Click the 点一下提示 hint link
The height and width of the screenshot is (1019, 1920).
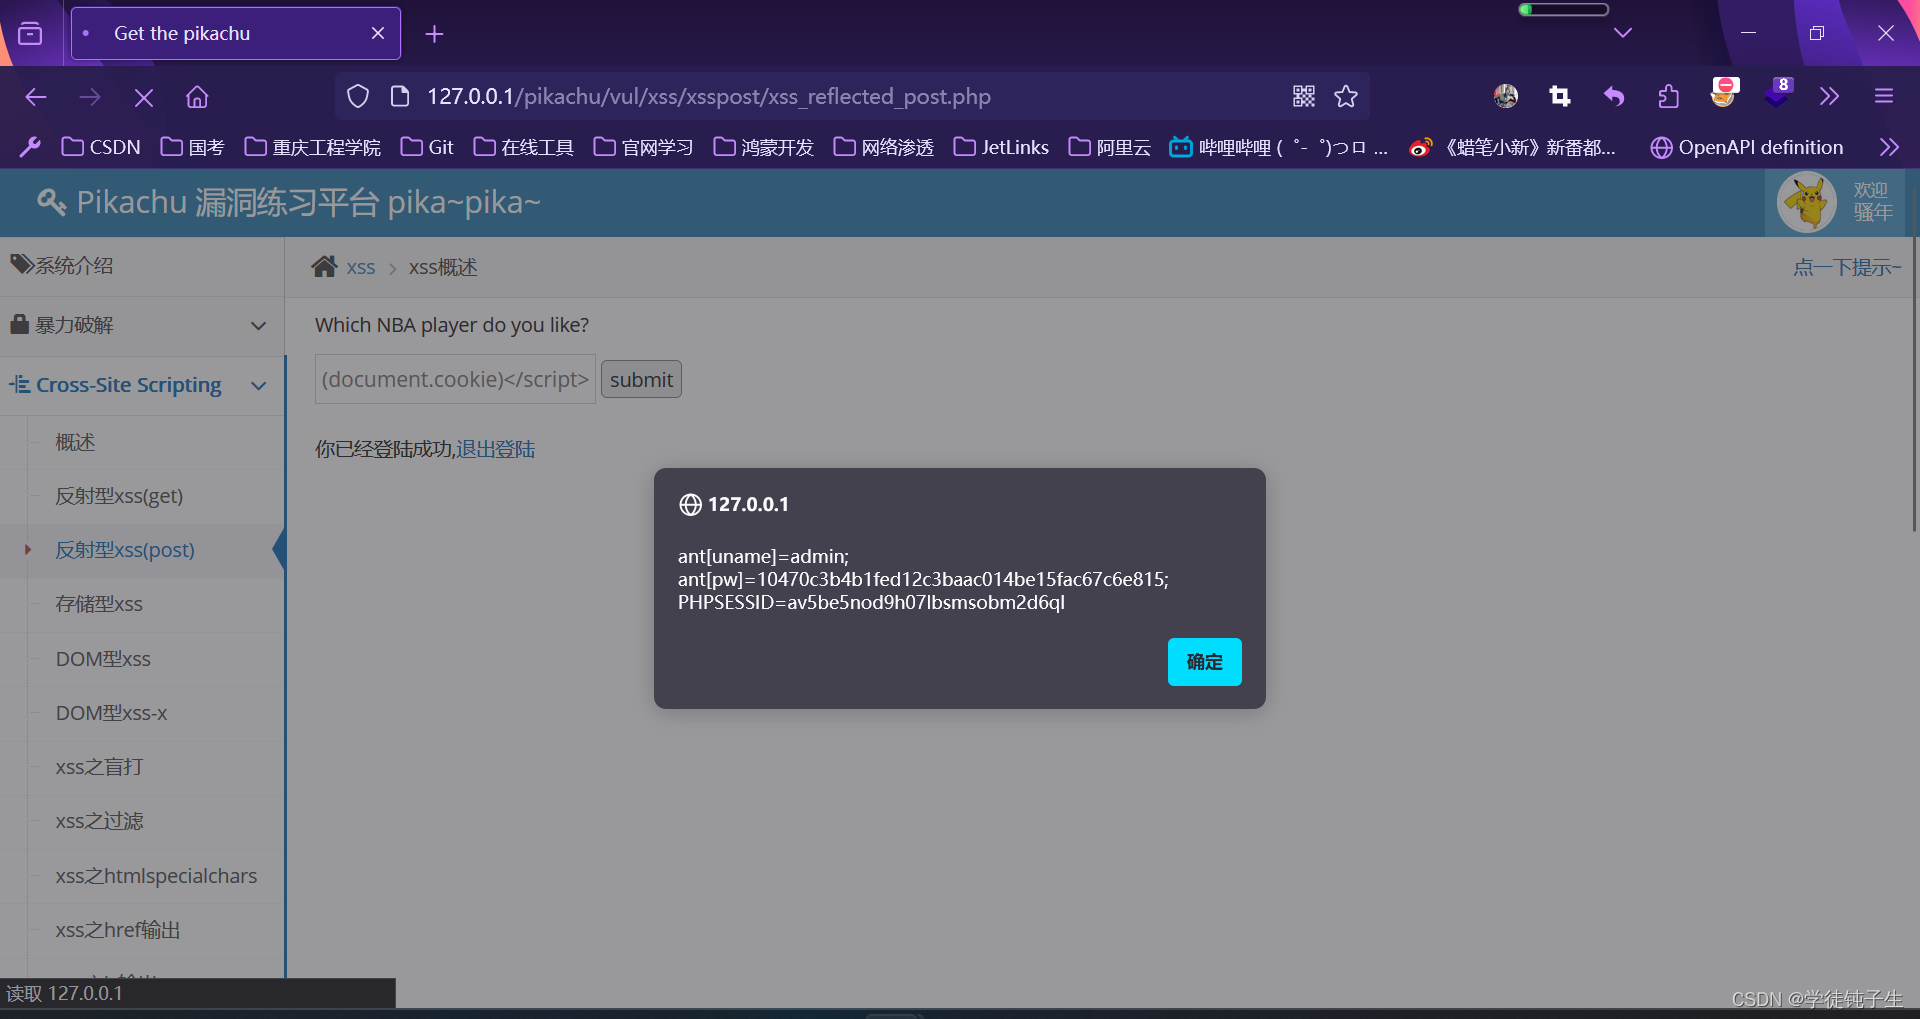[x=1846, y=267]
